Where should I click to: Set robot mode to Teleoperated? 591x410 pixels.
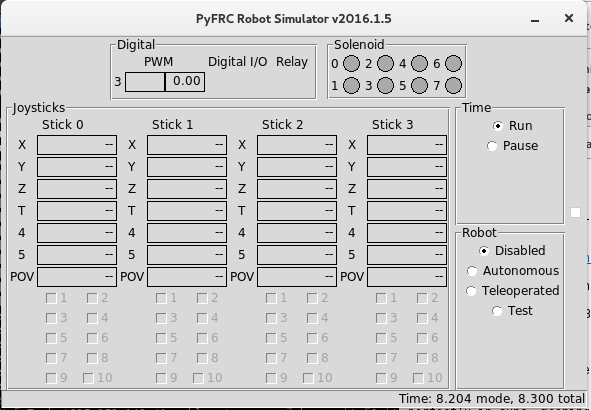coord(471,291)
